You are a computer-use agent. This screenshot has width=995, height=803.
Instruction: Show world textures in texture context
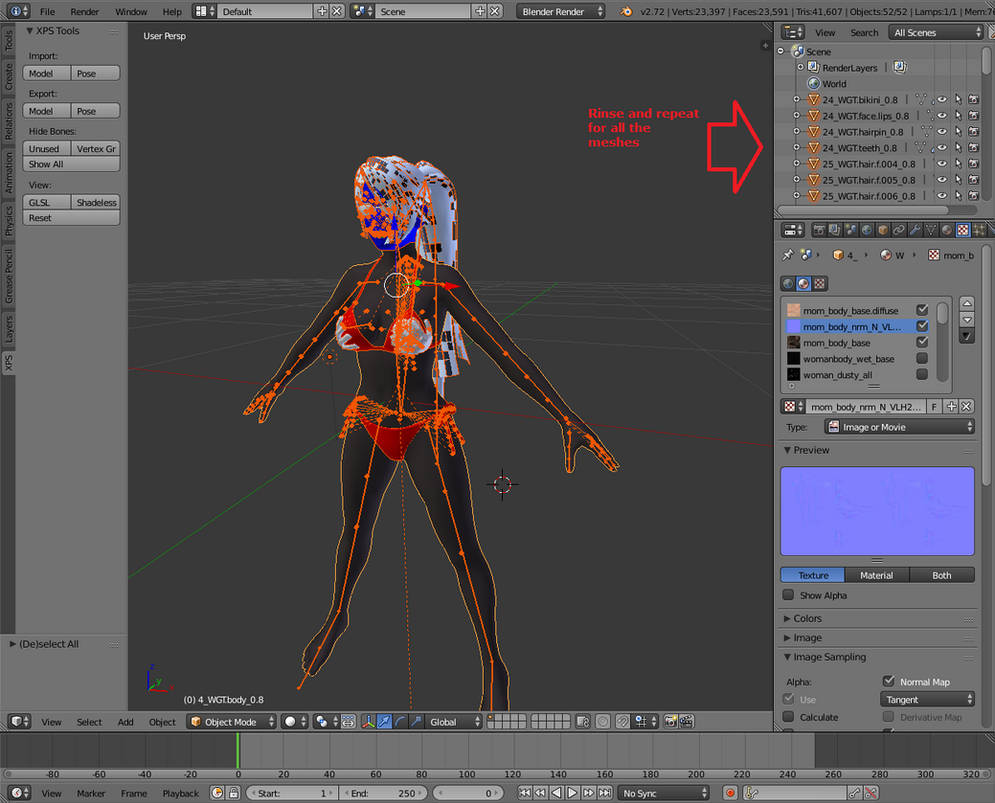coord(788,284)
